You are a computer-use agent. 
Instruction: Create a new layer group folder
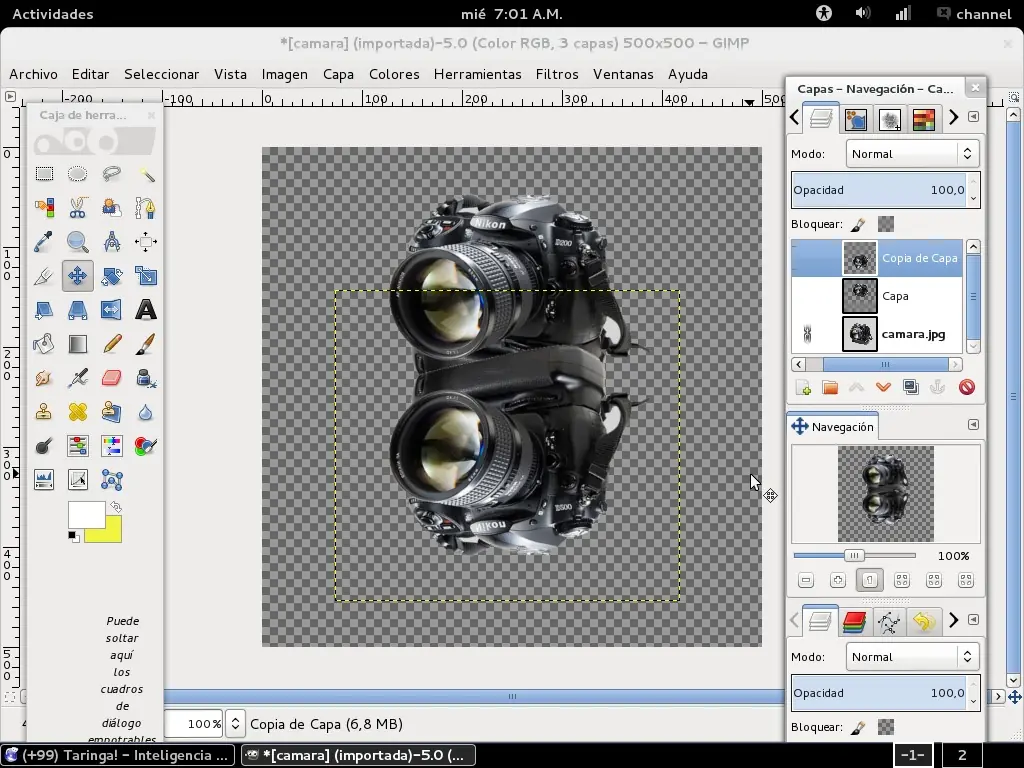pos(830,387)
